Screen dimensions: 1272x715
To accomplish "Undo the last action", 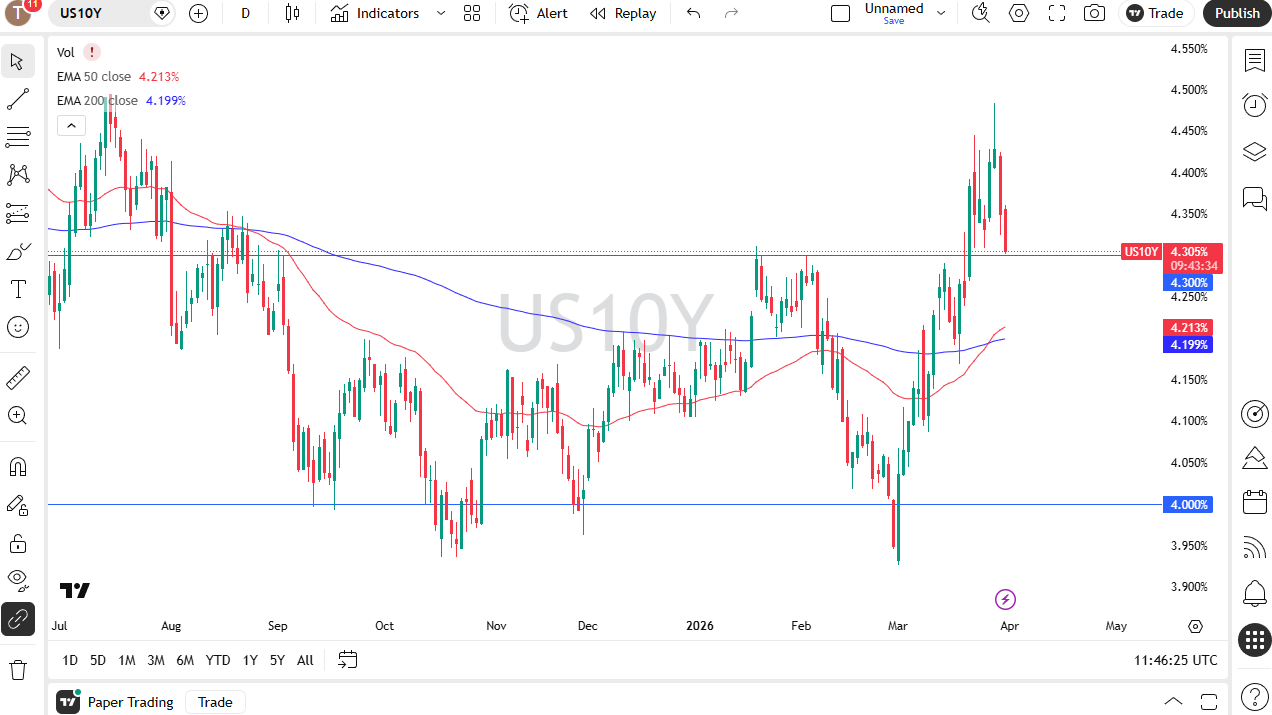I will click(x=693, y=13).
